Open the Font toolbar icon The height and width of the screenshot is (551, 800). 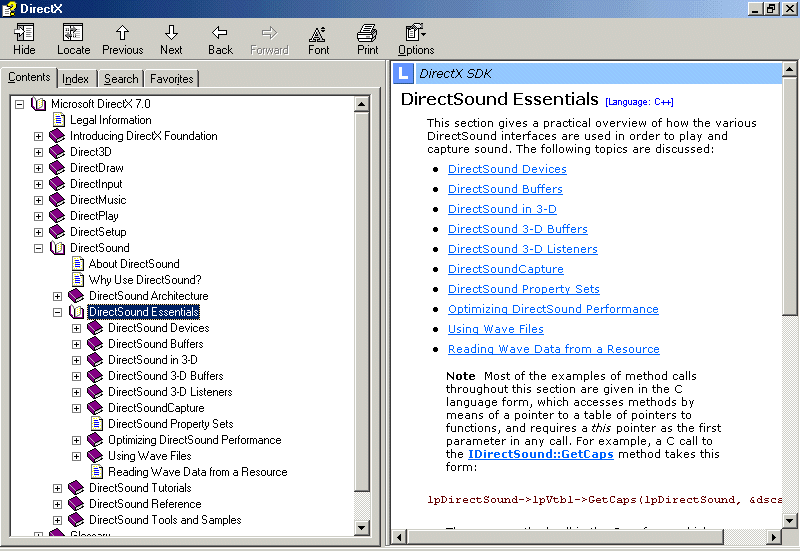pyautogui.click(x=318, y=39)
